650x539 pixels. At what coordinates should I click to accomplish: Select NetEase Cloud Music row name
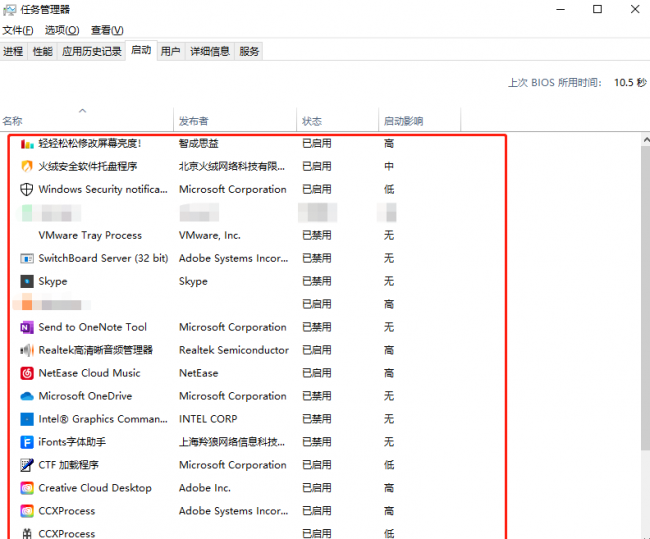pyautogui.click(x=90, y=373)
